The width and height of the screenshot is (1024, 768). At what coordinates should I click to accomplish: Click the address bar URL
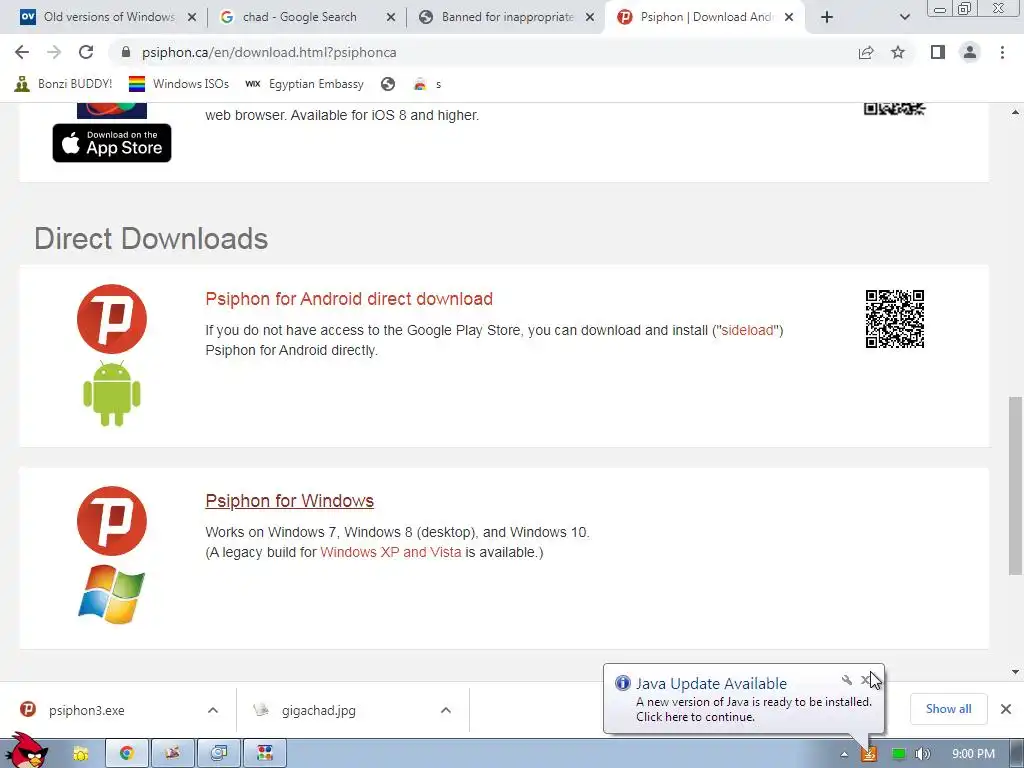[269, 52]
